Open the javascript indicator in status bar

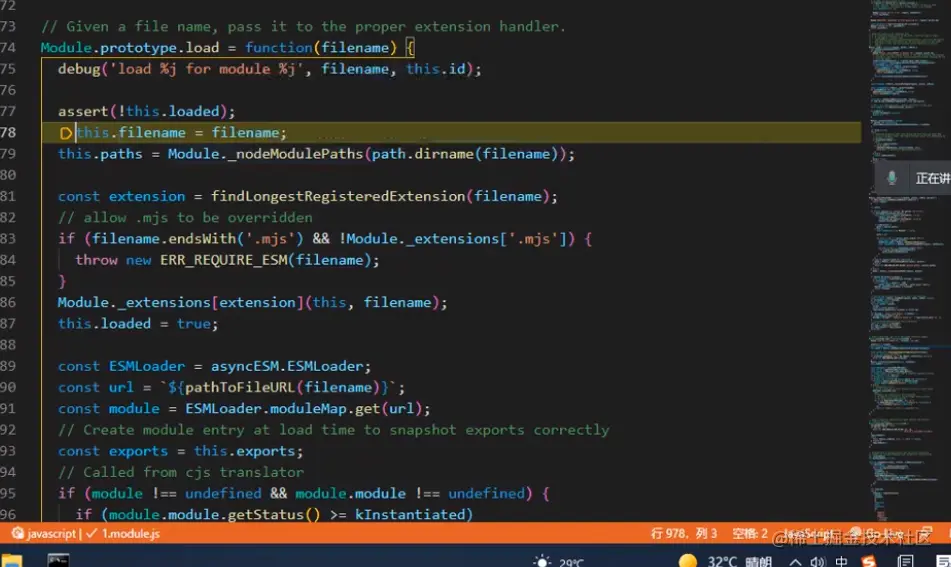click(x=44, y=534)
